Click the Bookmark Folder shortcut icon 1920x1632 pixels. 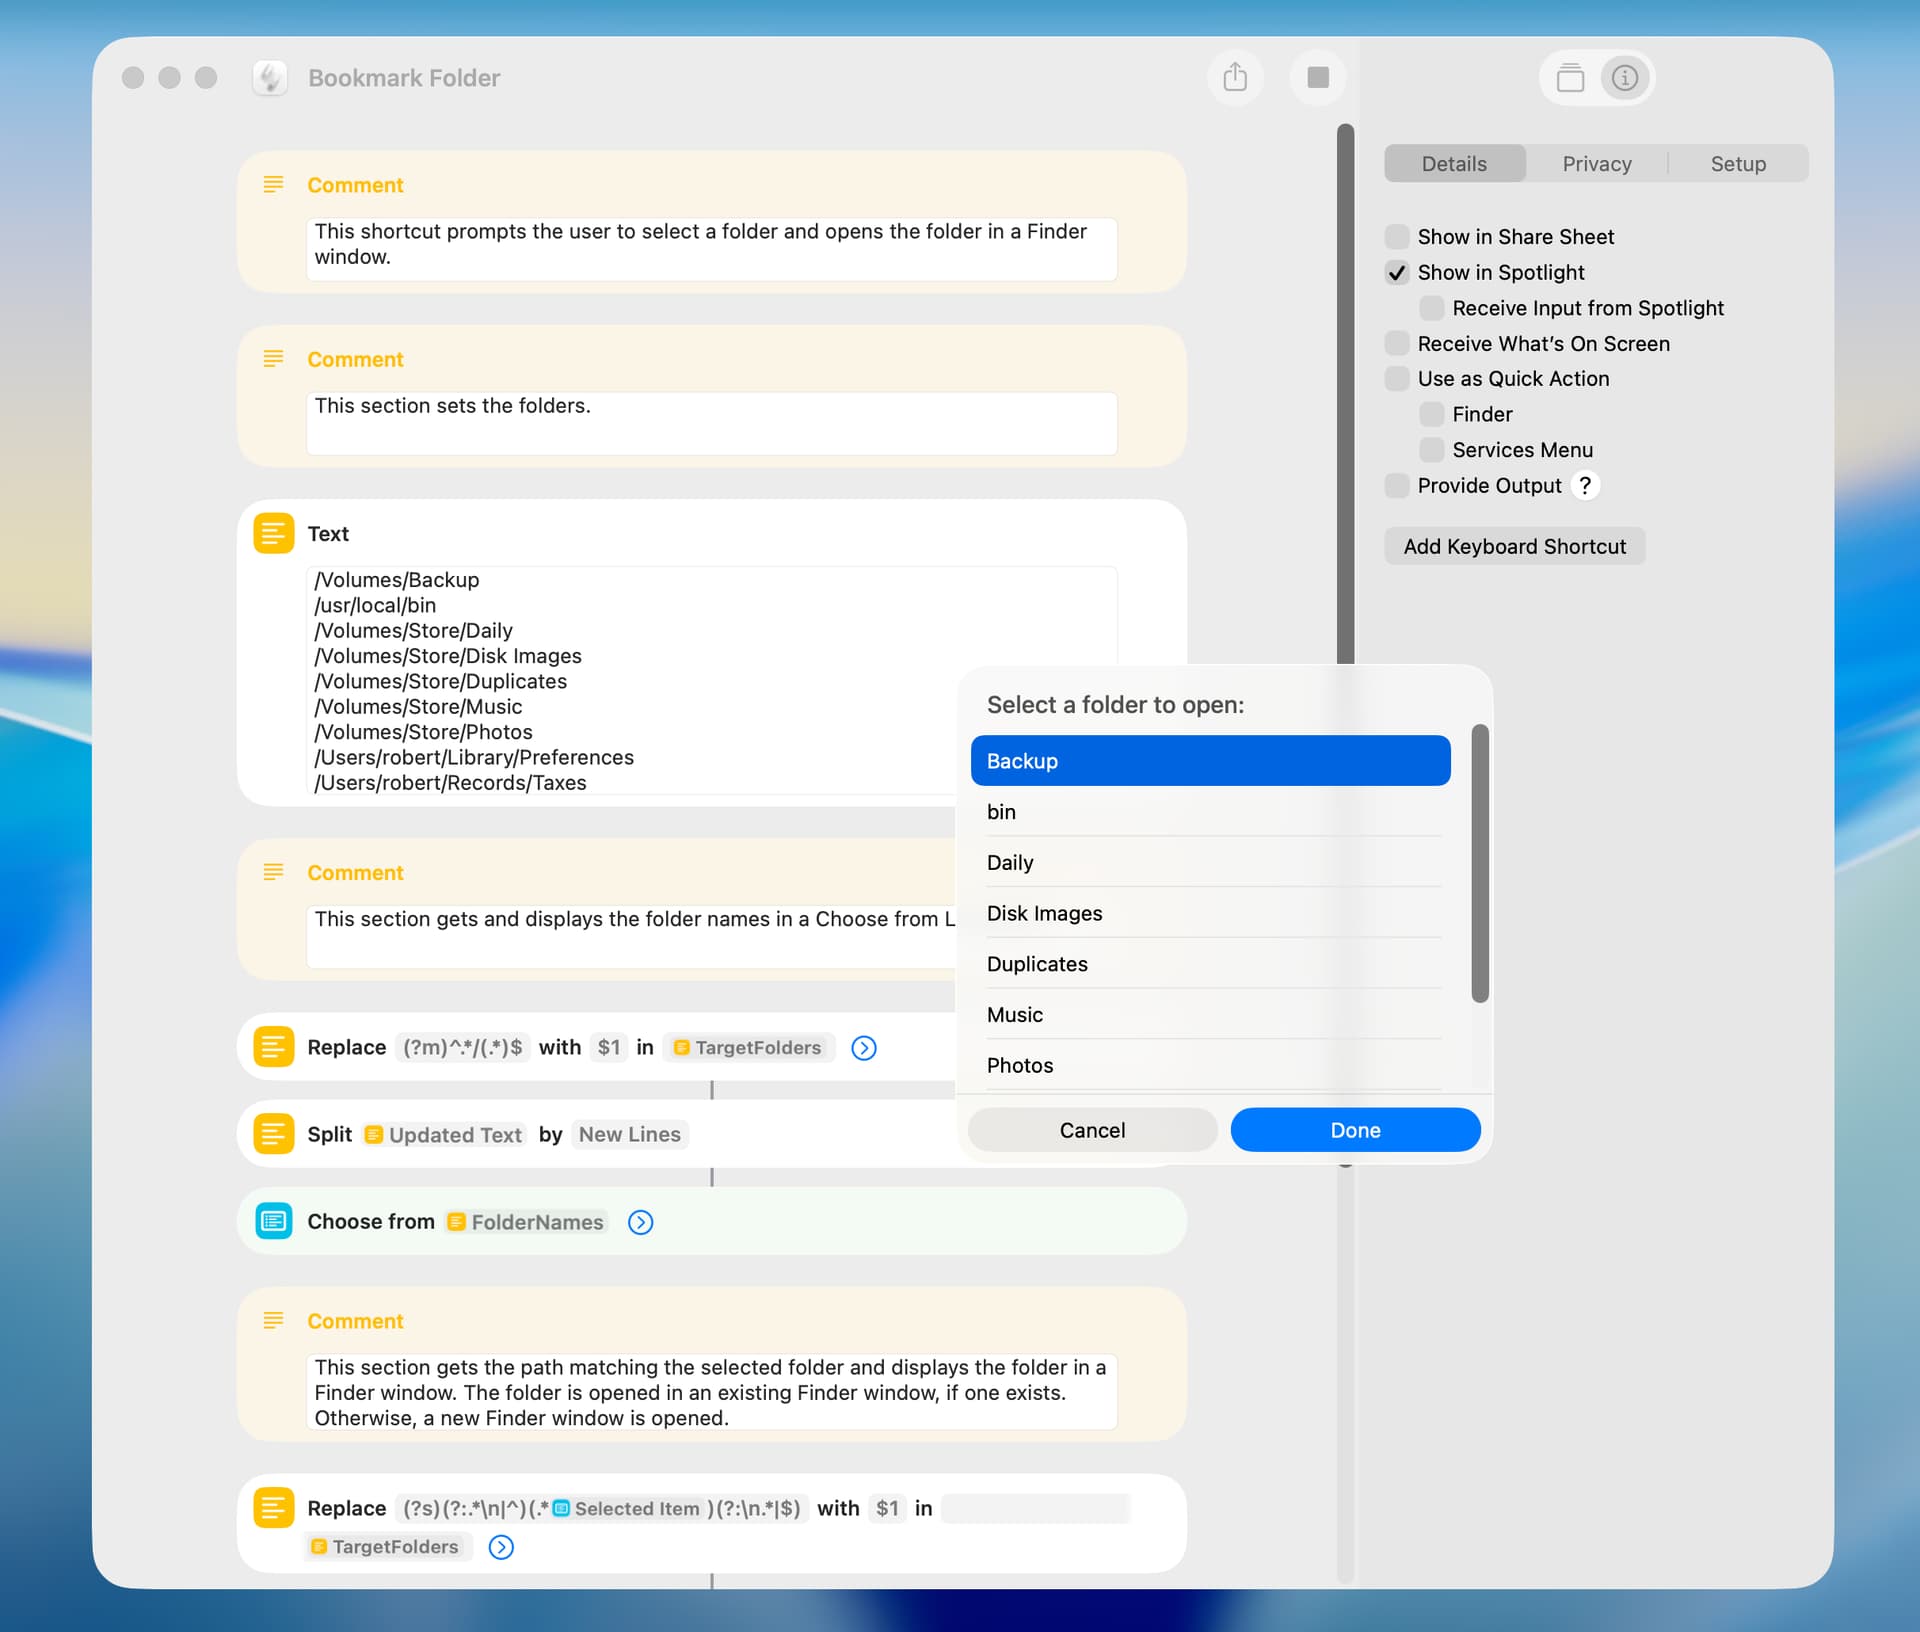(x=270, y=77)
